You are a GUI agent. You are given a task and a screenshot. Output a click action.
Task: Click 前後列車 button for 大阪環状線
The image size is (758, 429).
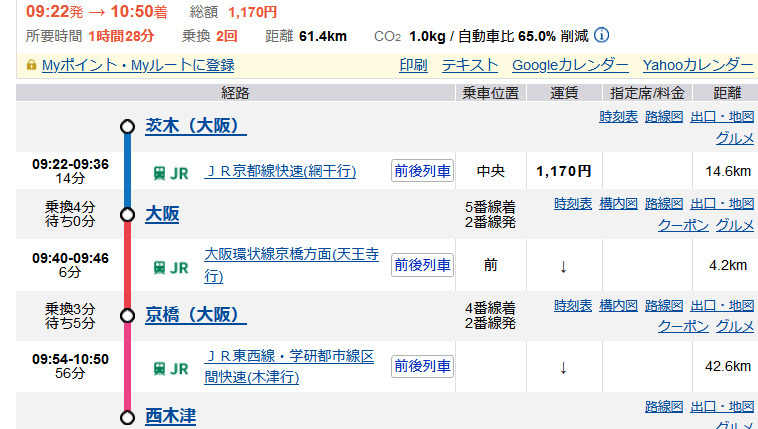coord(423,265)
